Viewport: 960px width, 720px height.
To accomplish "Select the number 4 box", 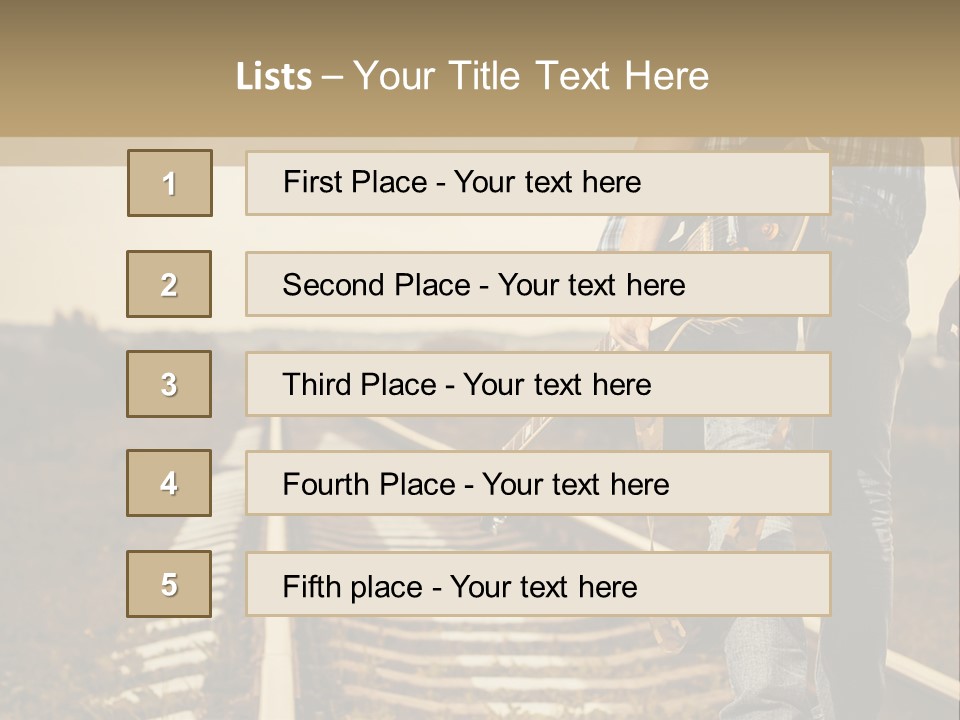I will click(x=169, y=484).
